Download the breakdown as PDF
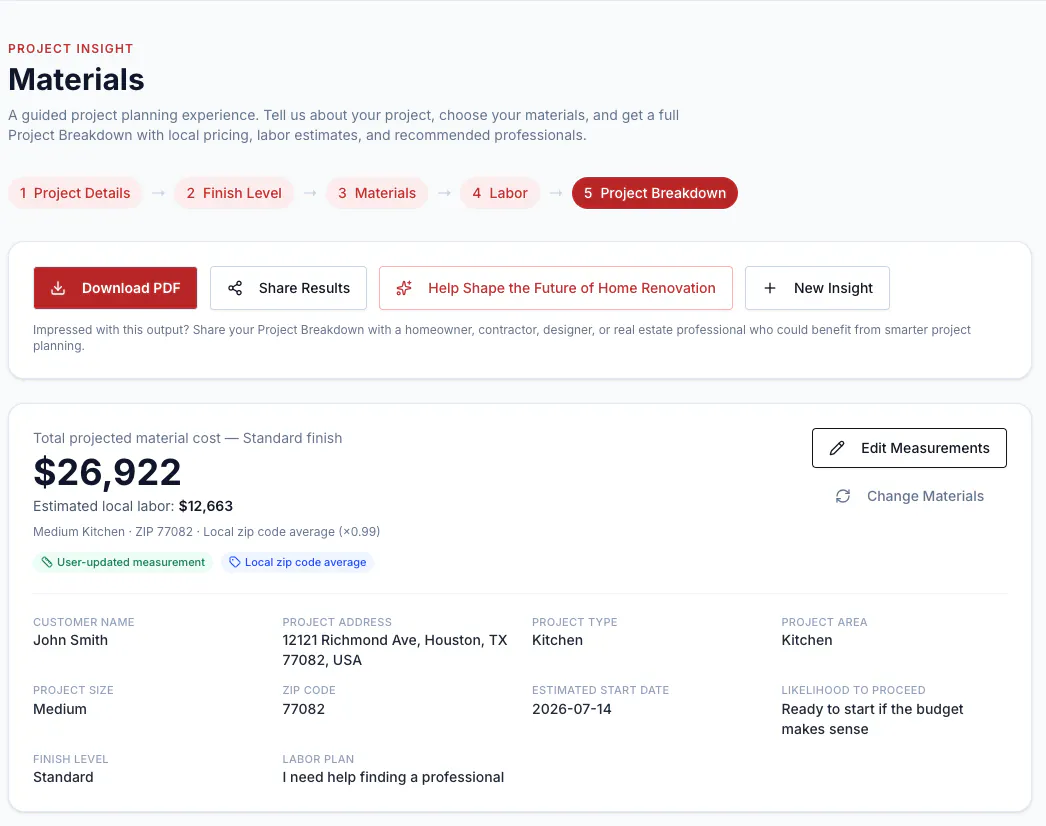The image size is (1046, 826). pos(115,288)
